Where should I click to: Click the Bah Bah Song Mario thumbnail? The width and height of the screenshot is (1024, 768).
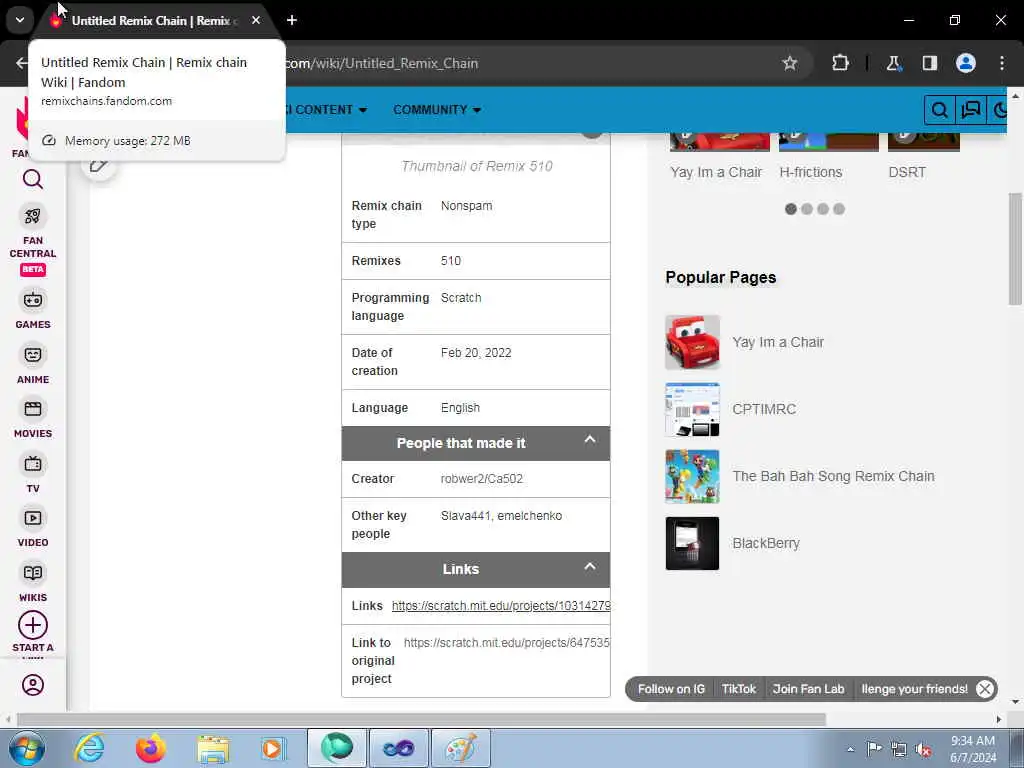(692, 476)
